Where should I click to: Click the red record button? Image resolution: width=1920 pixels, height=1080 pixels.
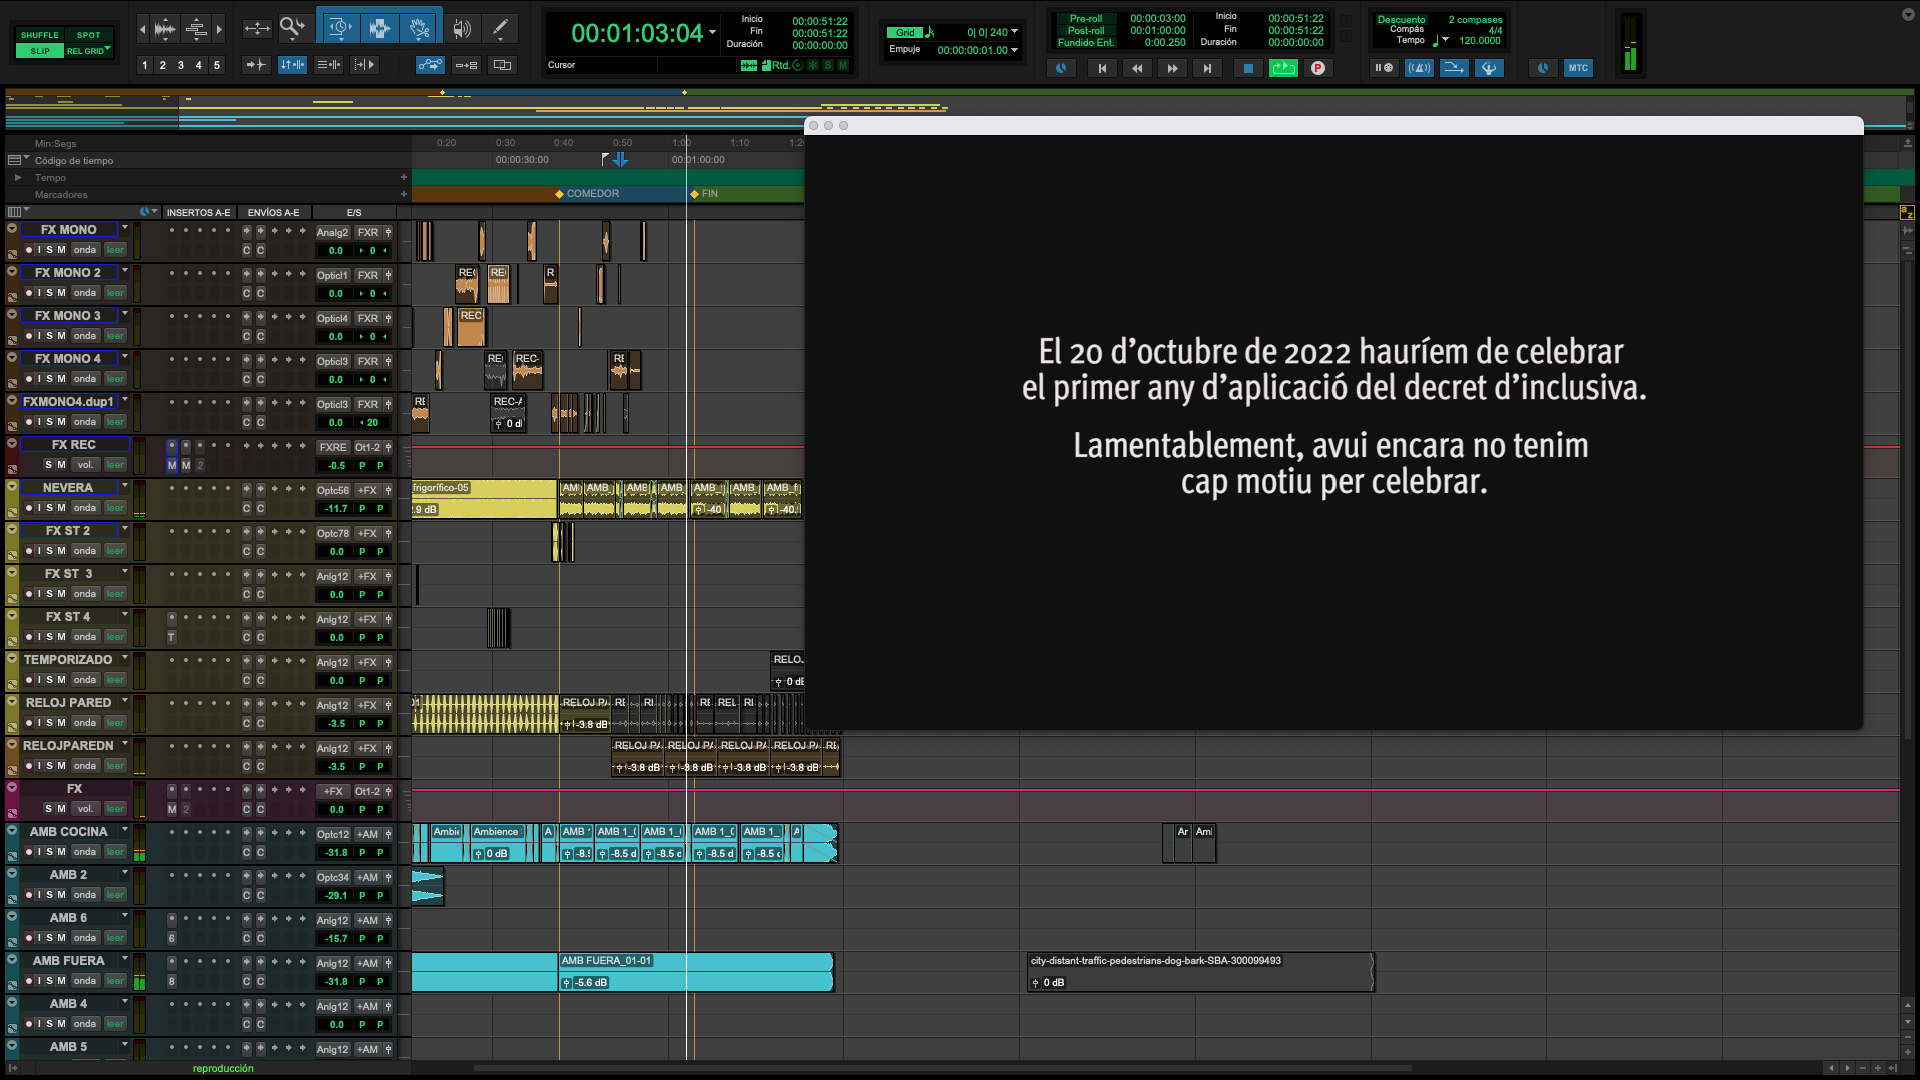1318,68
